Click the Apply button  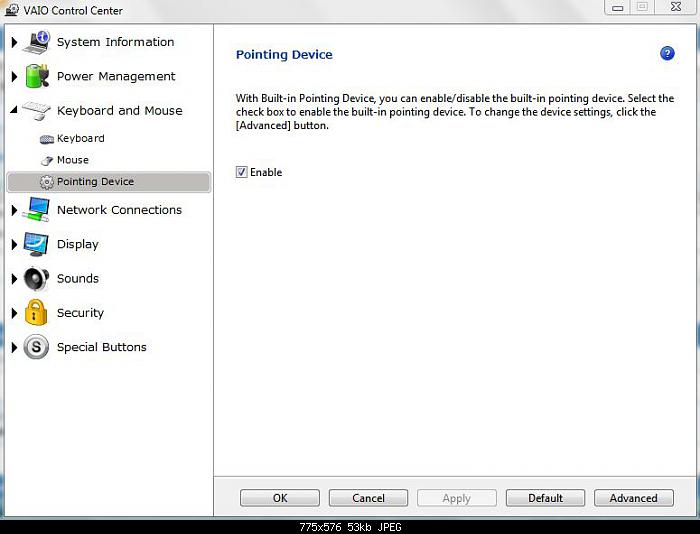457,498
